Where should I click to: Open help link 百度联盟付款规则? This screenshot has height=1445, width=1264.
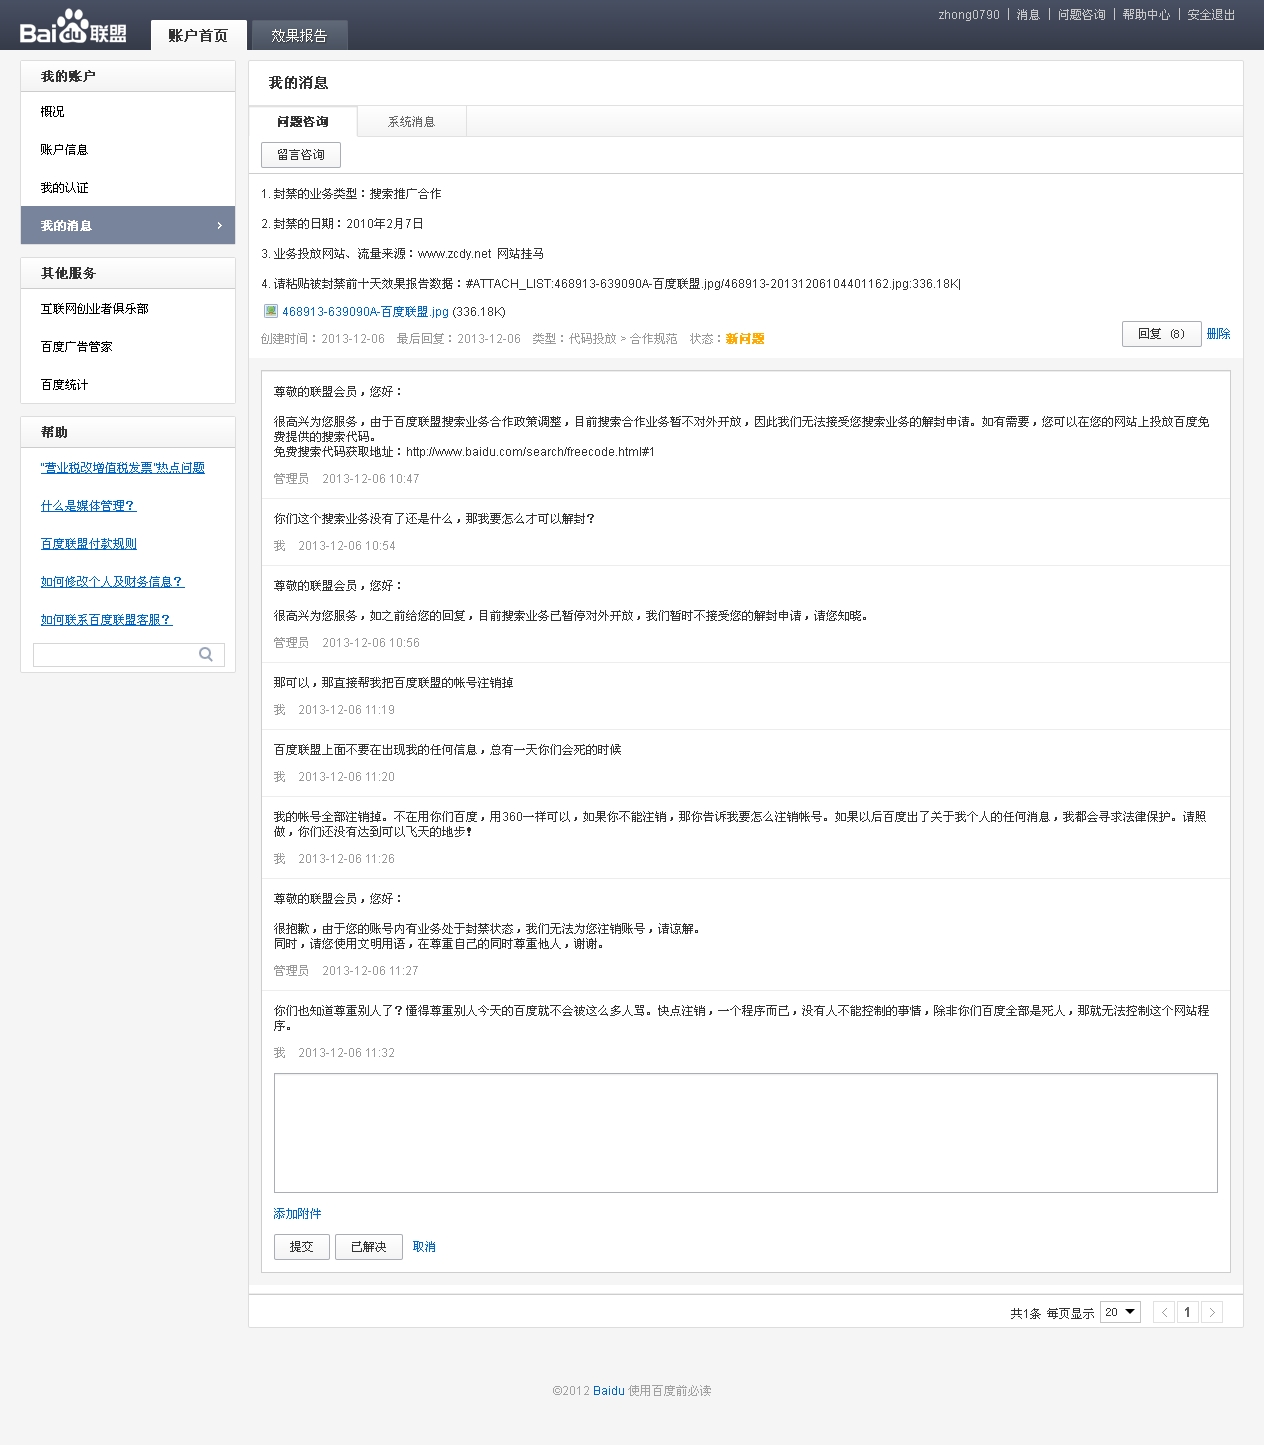[x=89, y=544]
